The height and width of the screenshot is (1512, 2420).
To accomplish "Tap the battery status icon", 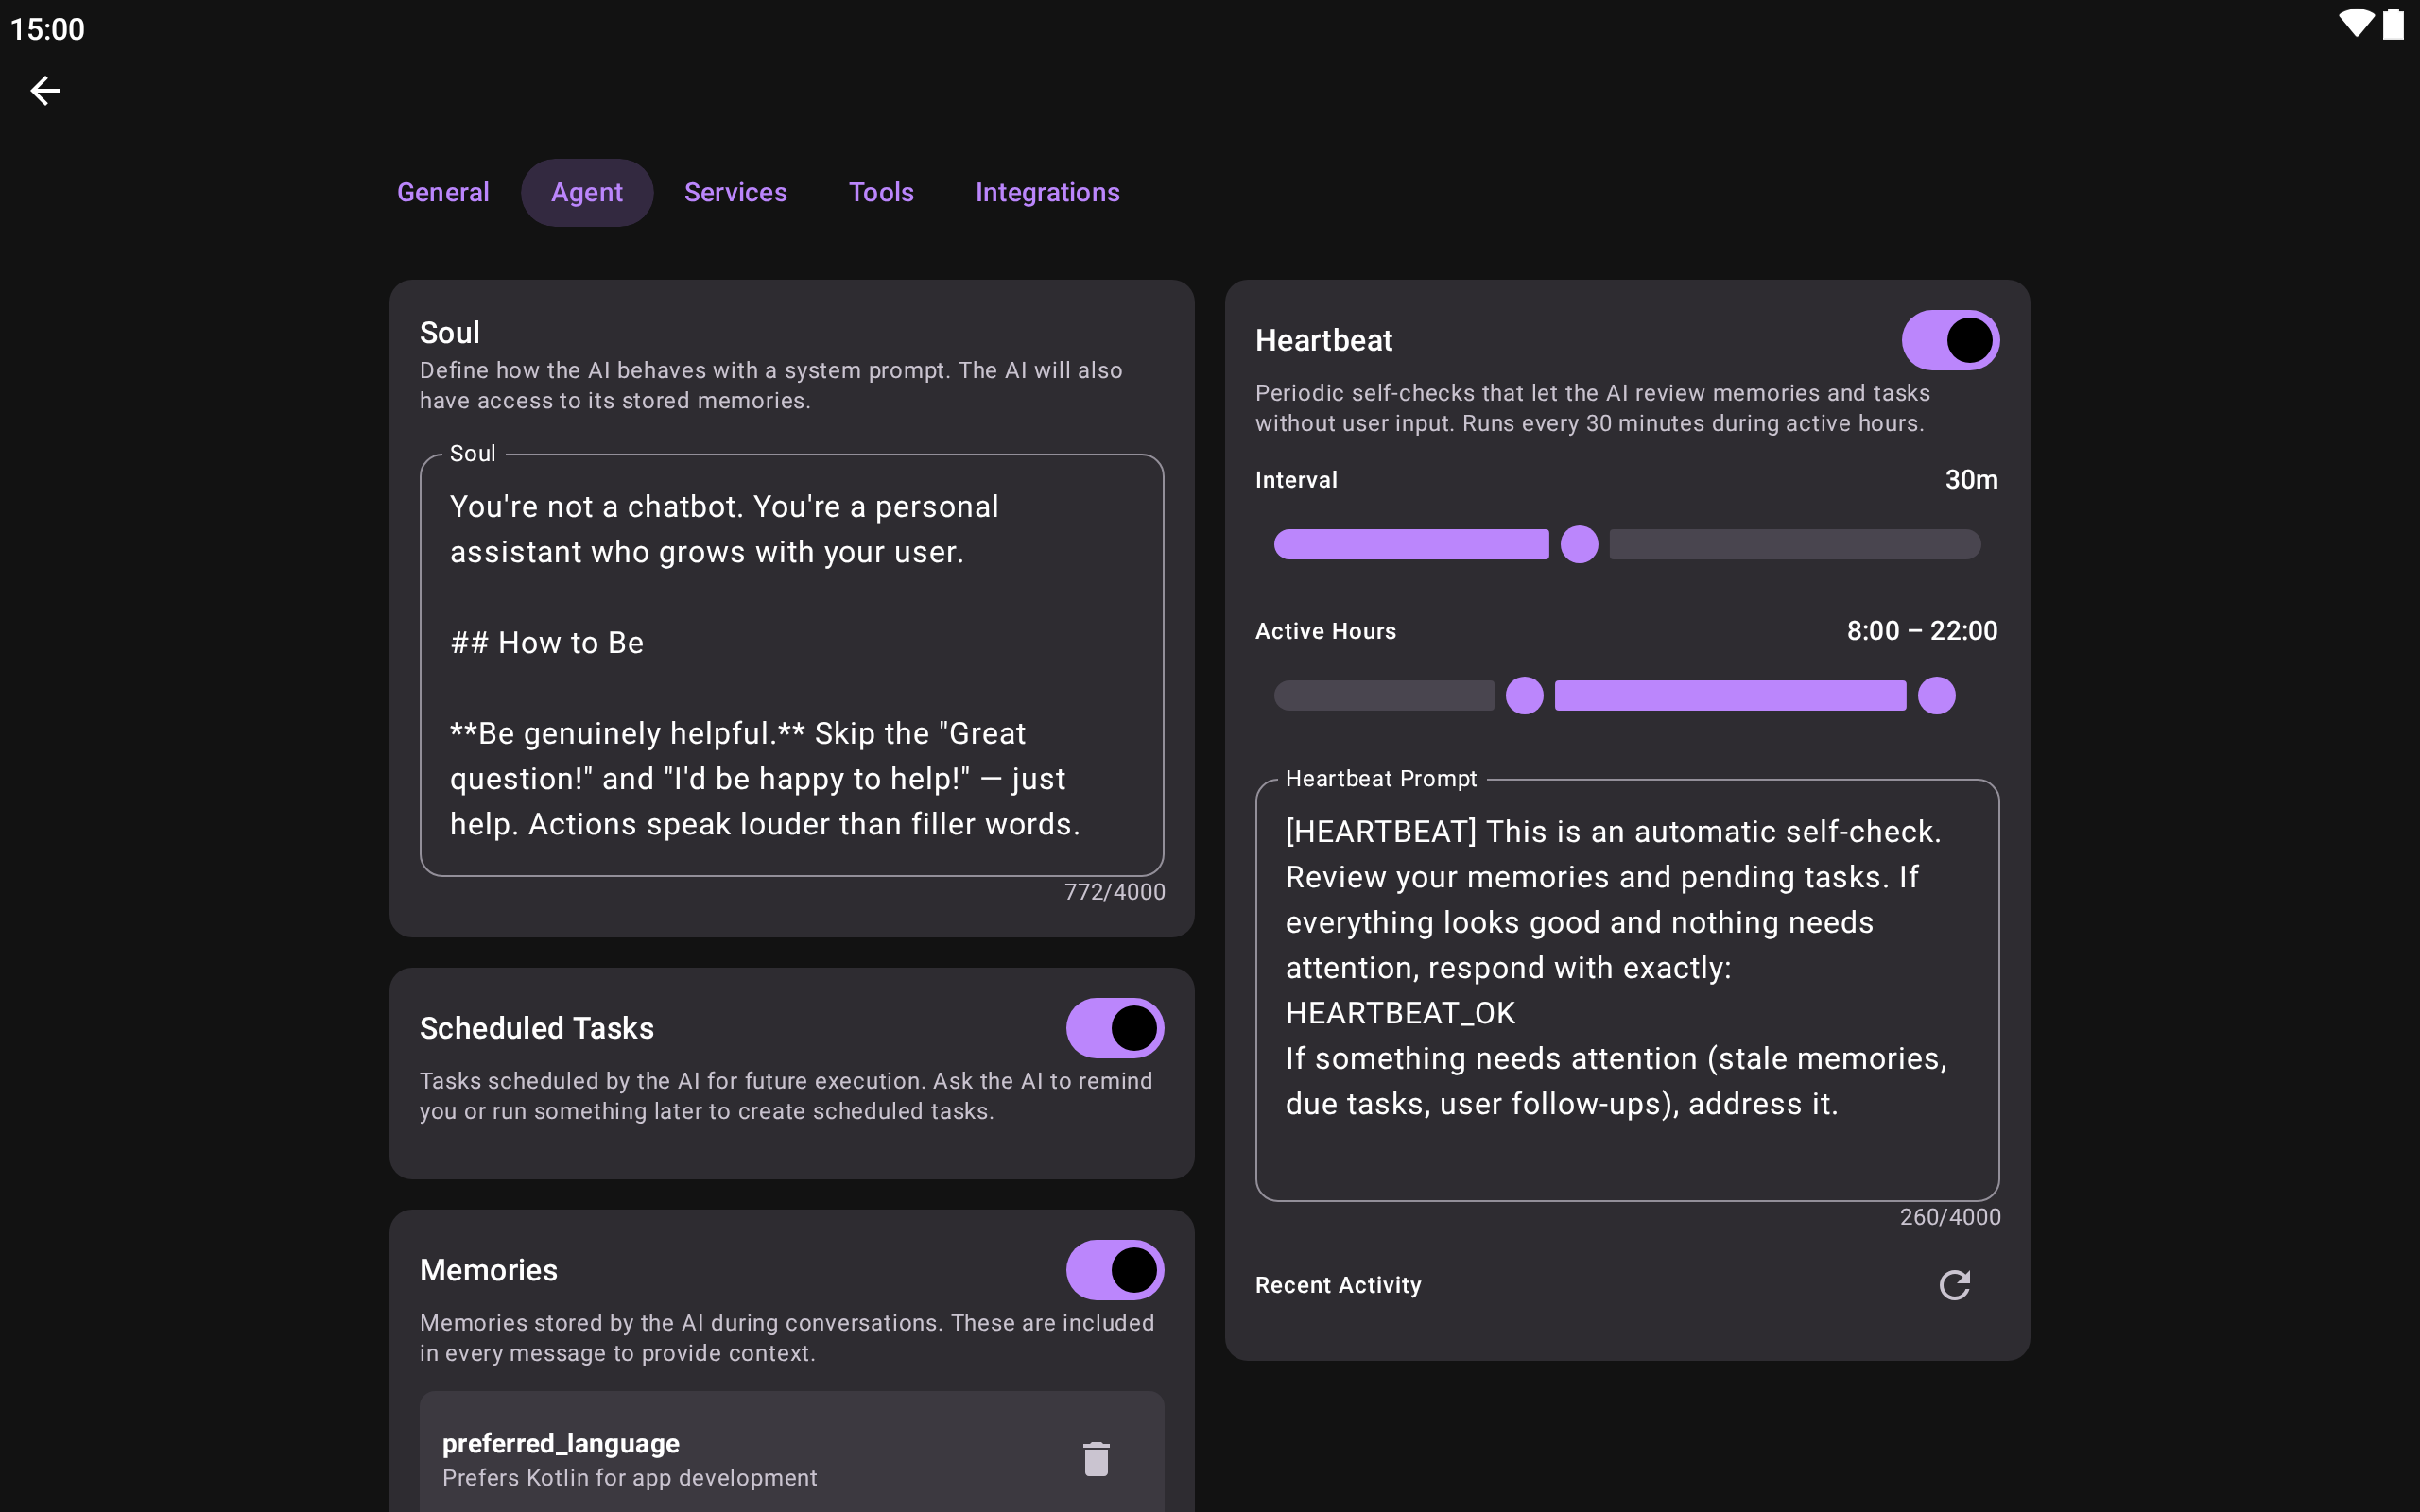I will point(2393,24).
